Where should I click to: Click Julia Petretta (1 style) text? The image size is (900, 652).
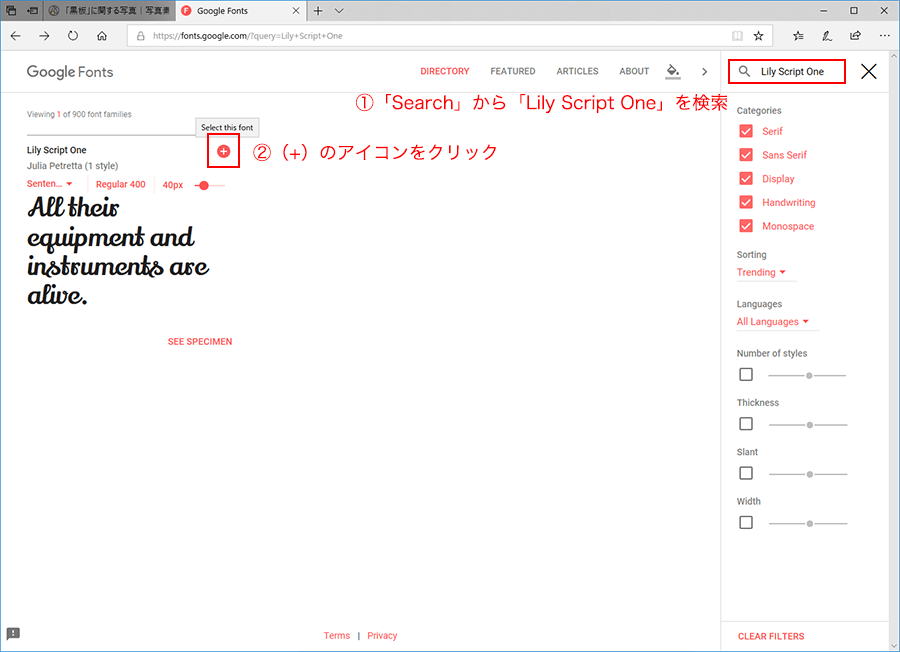click(72, 166)
